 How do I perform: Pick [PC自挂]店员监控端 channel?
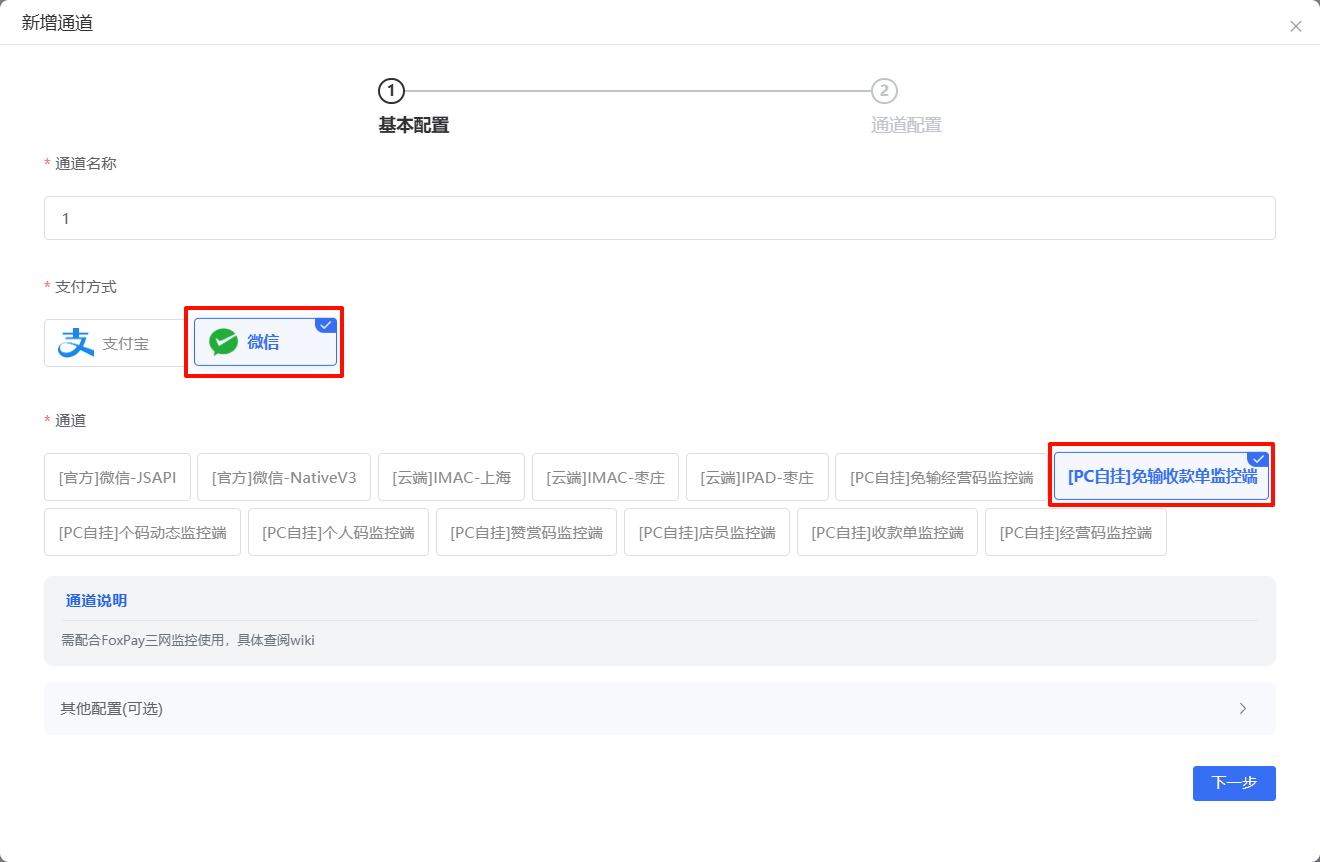tap(707, 532)
